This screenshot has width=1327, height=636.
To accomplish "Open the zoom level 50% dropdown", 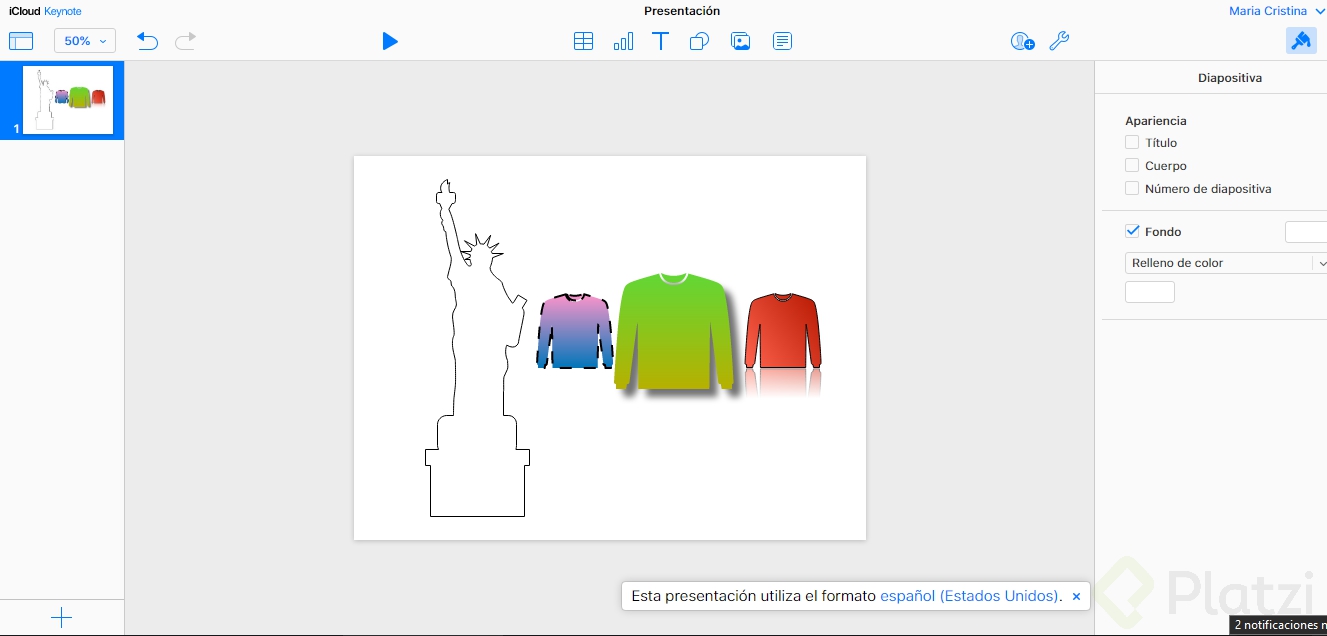I will pyautogui.click(x=83, y=40).
